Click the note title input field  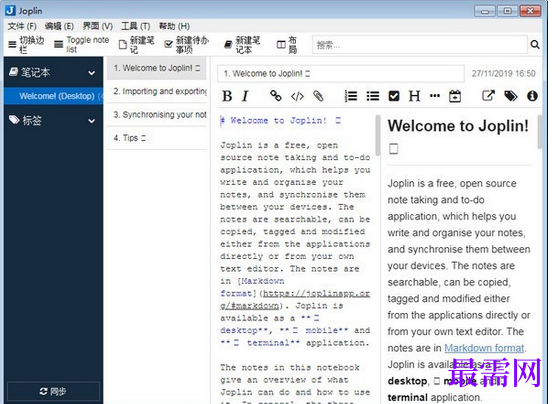[x=341, y=74]
